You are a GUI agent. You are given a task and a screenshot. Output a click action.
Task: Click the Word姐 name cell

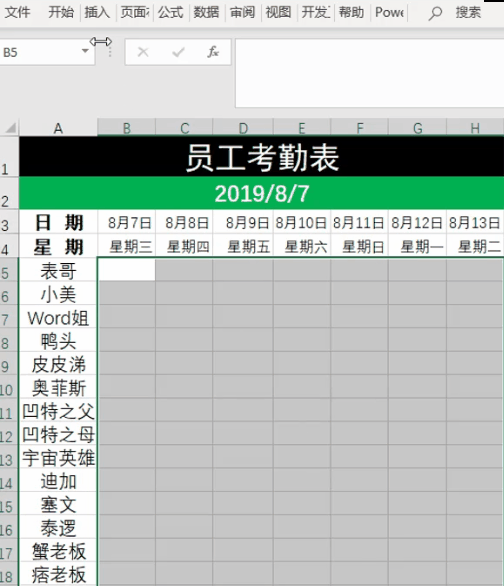pyautogui.click(x=58, y=317)
